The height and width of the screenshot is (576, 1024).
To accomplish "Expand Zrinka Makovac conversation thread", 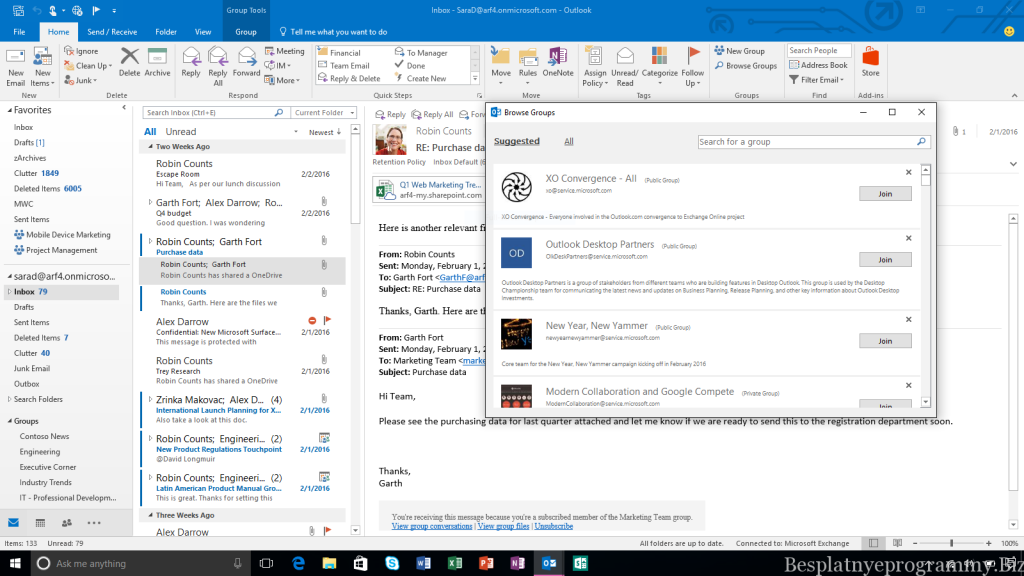I will 150,399.
